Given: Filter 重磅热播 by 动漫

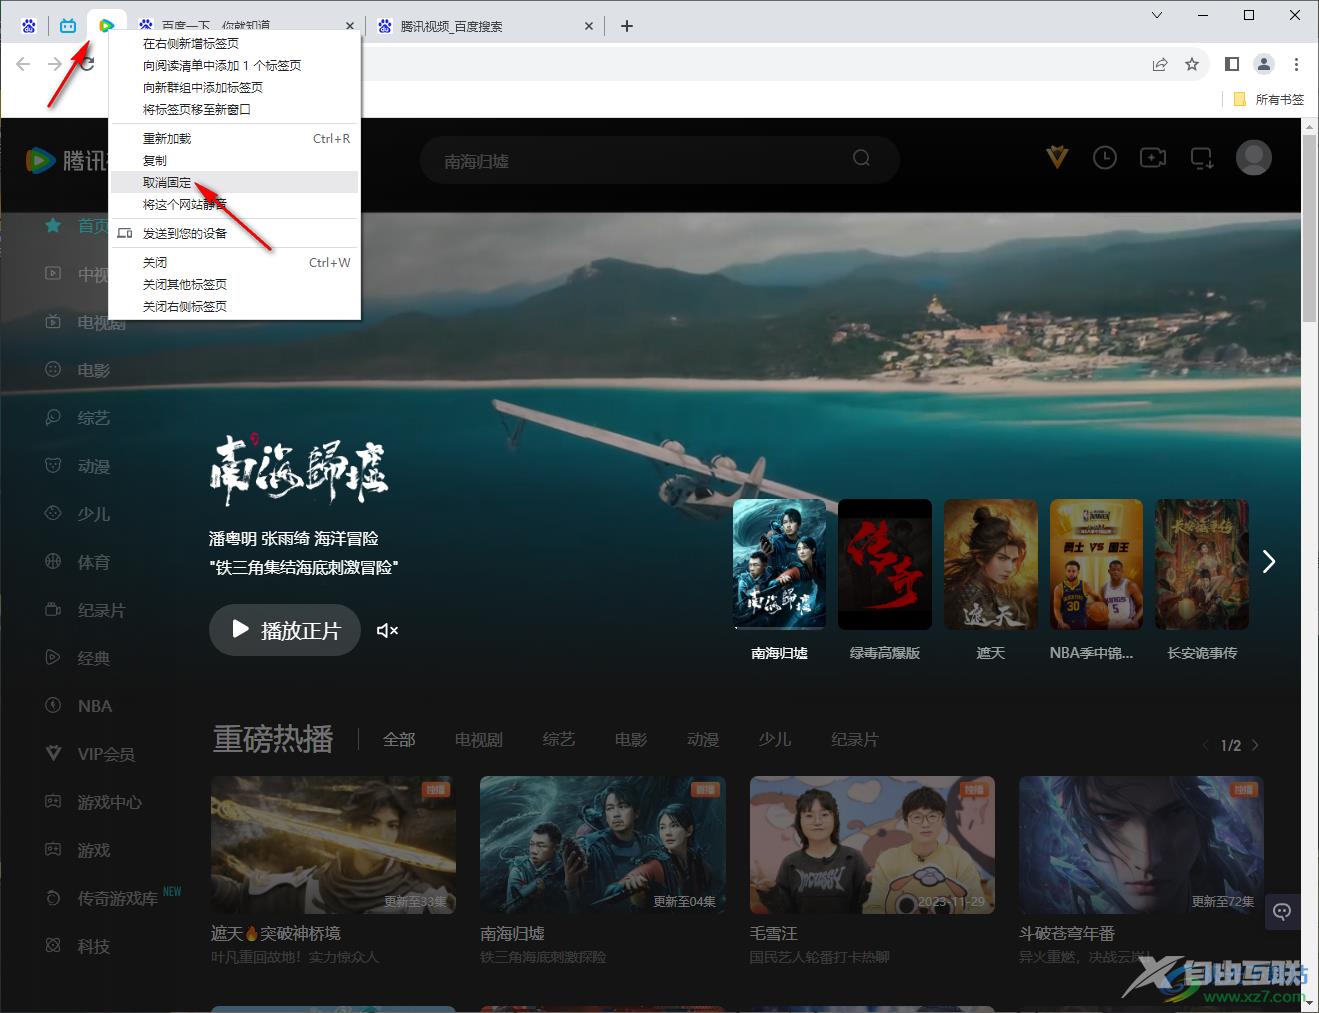Looking at the screenshot, I should [x=703, y=740].
